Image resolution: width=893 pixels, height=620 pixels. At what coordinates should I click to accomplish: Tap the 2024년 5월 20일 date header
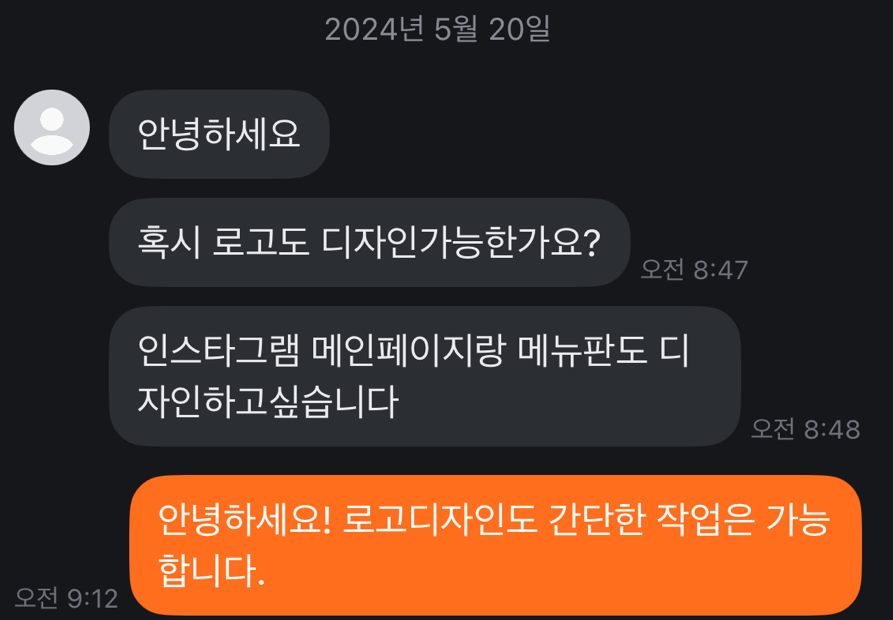tap(437, 28)
